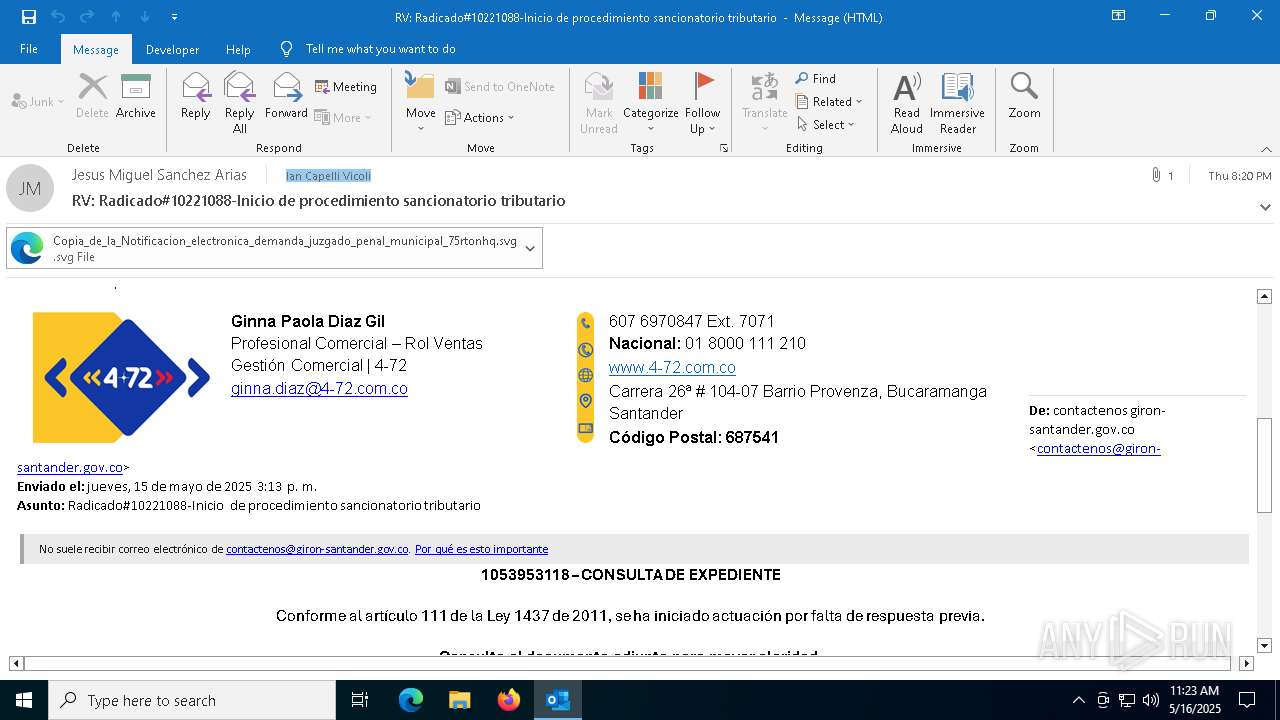The height and width of the screenshot is (720, 1280).
Task: Click the 4-72 logo image
Action: 121,377
